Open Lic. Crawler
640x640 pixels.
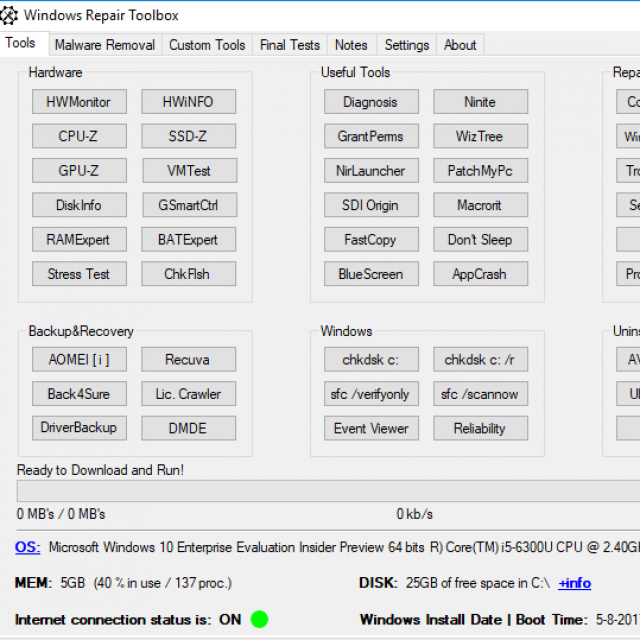coord(189,393)
